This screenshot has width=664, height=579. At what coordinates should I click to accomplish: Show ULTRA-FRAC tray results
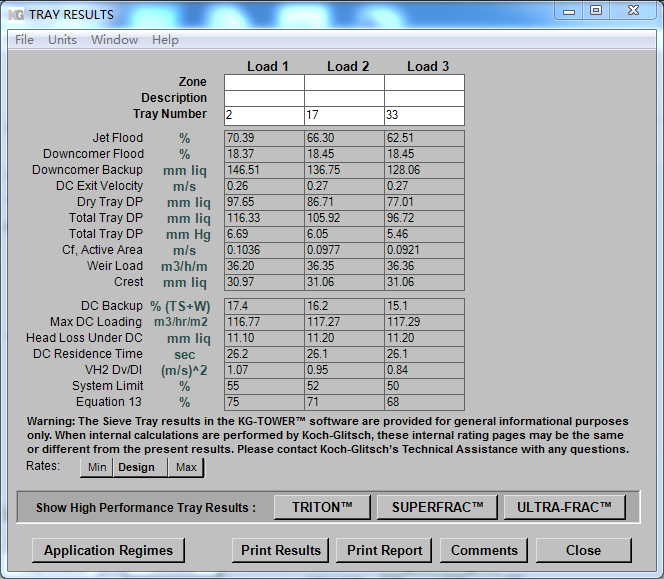(x=564, y=507)
